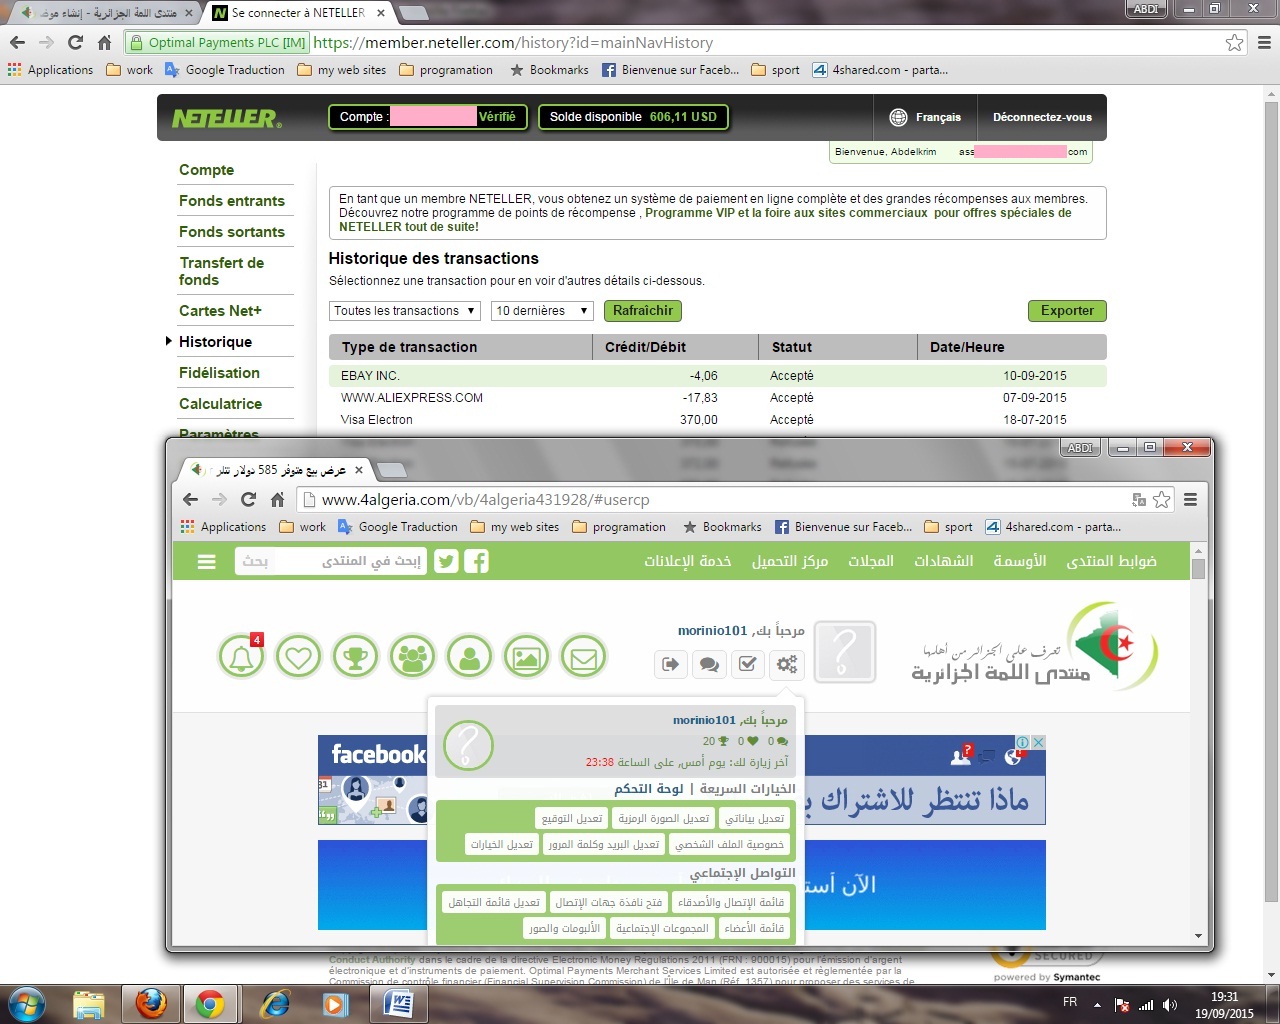Expand the 'Toutes les transactions' dropdown
This screenshot has height=1024, width=1280.
coord(404,311)
